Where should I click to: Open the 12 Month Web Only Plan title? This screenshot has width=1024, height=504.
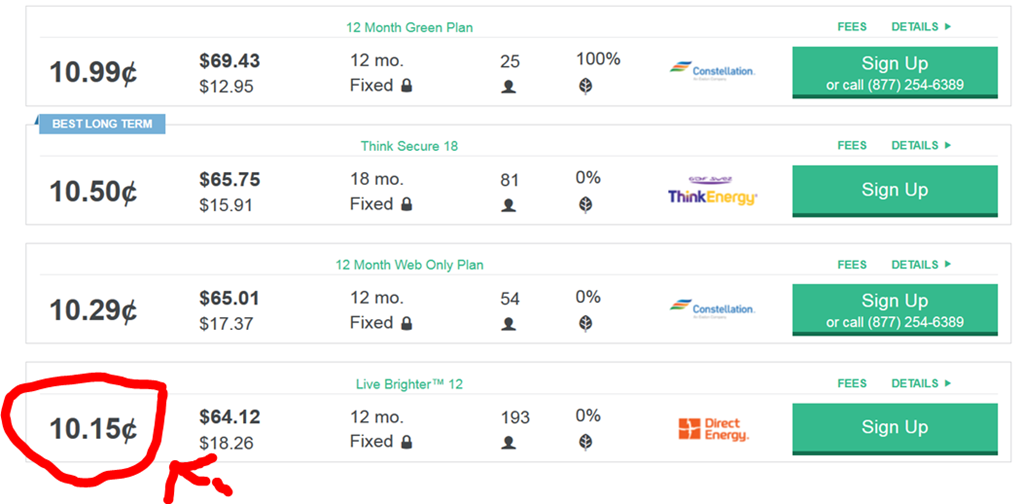[x=409, y=265]
